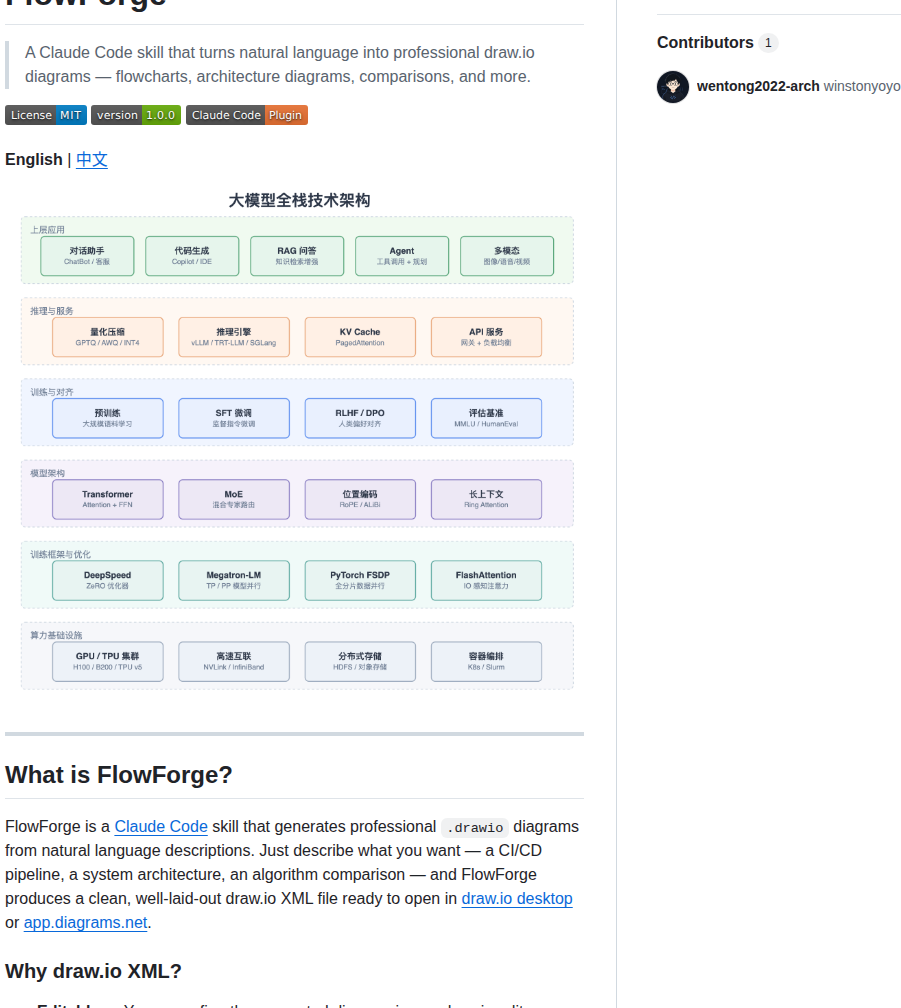The width and height of the screenshot is (901, 1008).
Task: Open the version 1.0.0 badge
Action: pyautogui.click(x=136, y=115)
